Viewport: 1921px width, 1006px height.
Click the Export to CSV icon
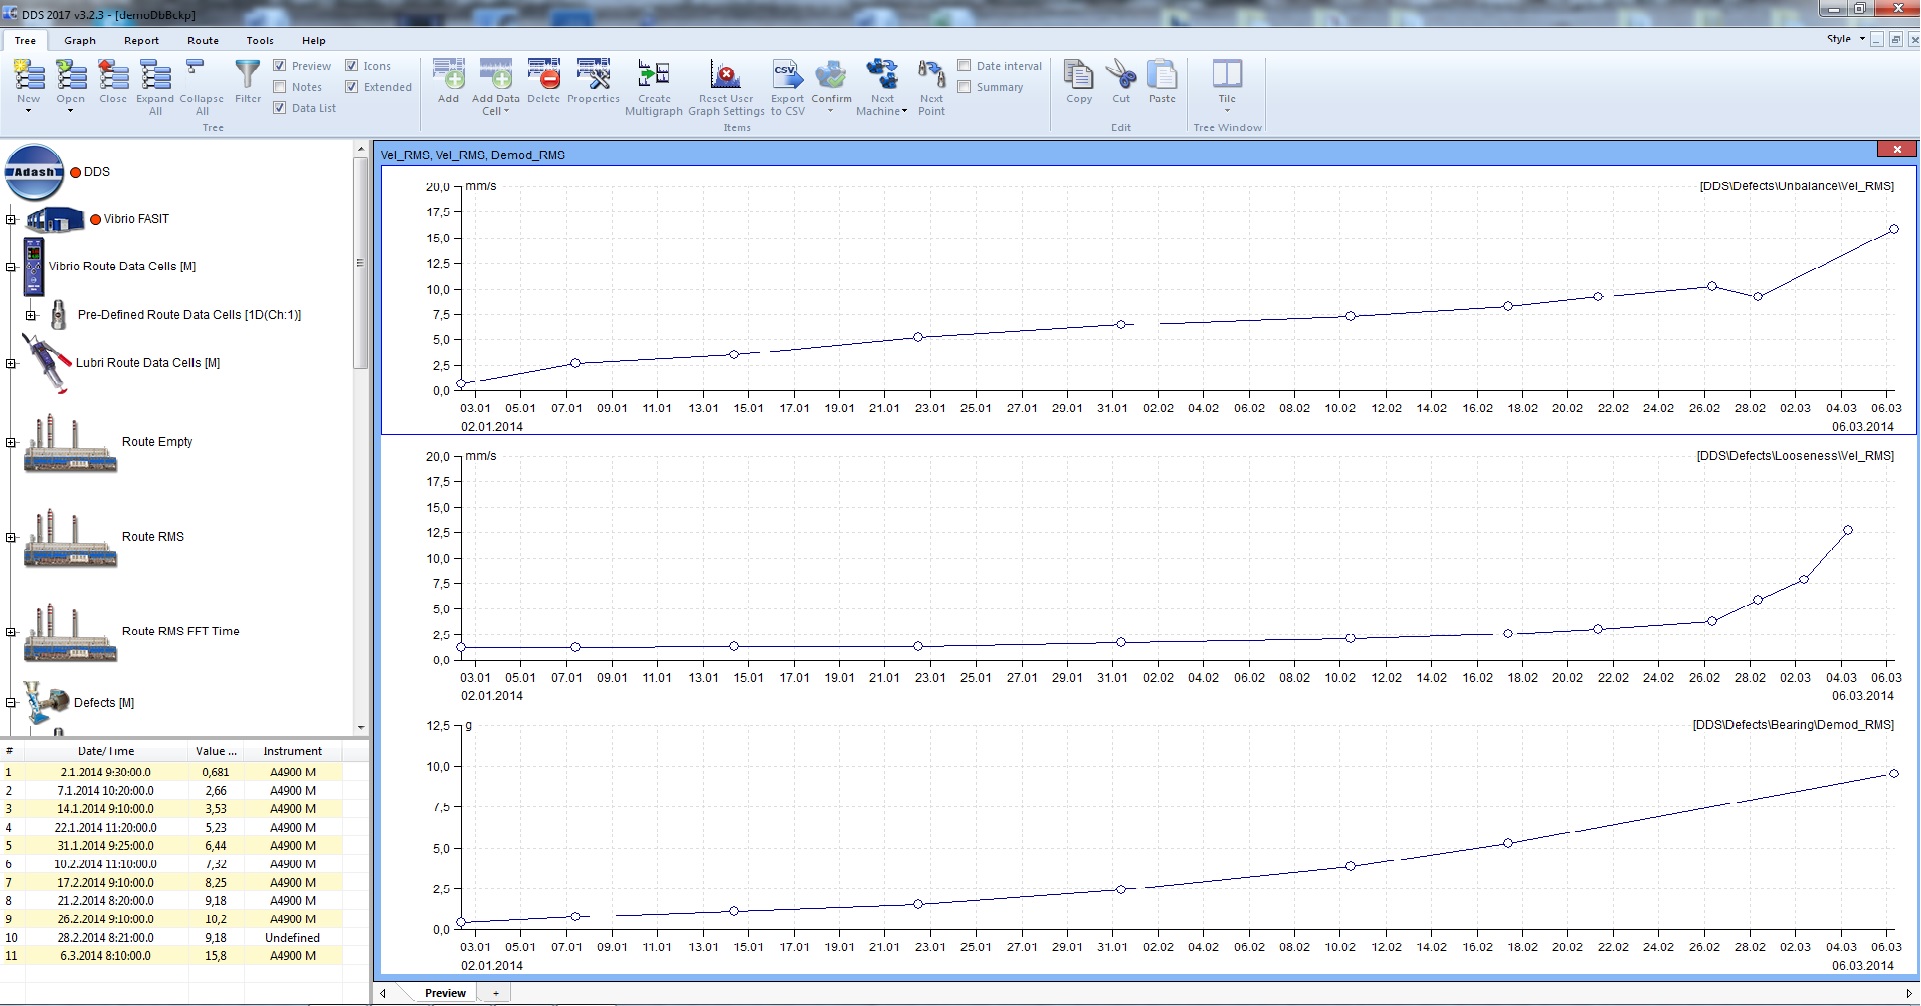[x=787, y=76]
